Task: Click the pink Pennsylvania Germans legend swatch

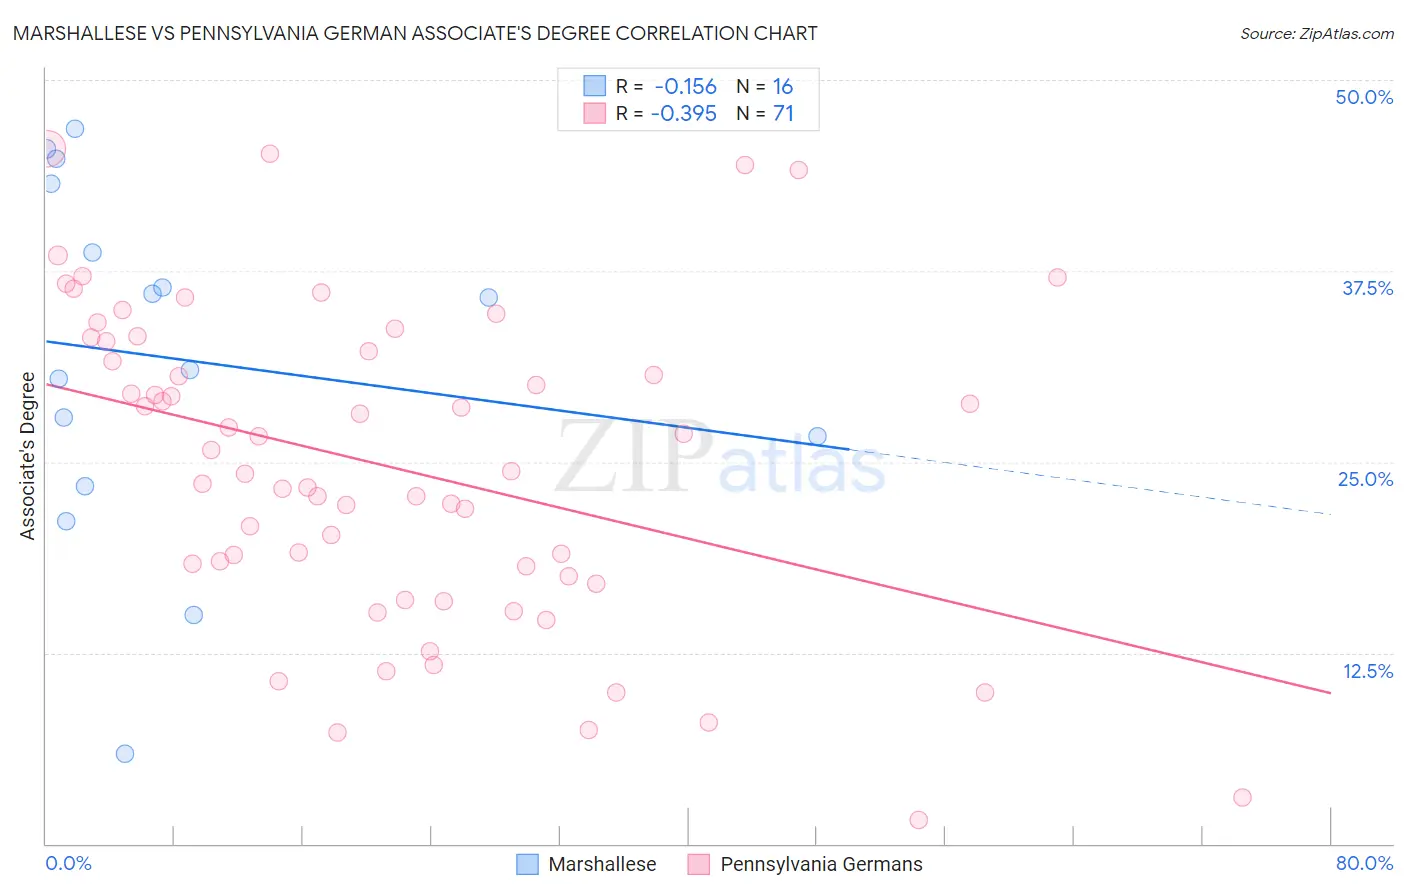Action: [x=699, y=864]
